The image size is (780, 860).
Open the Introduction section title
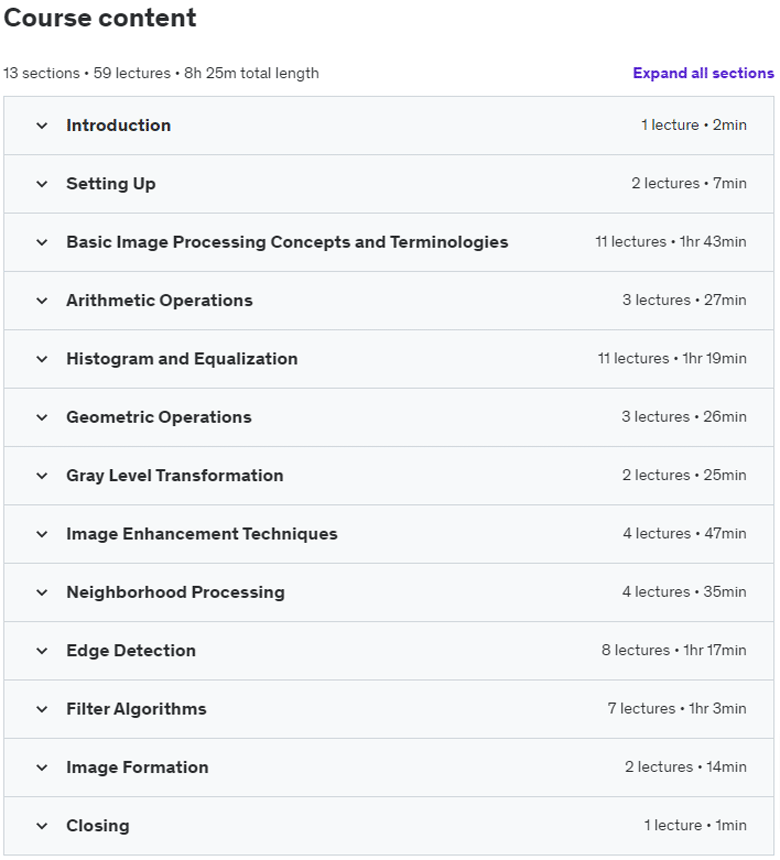click(118, 125)
